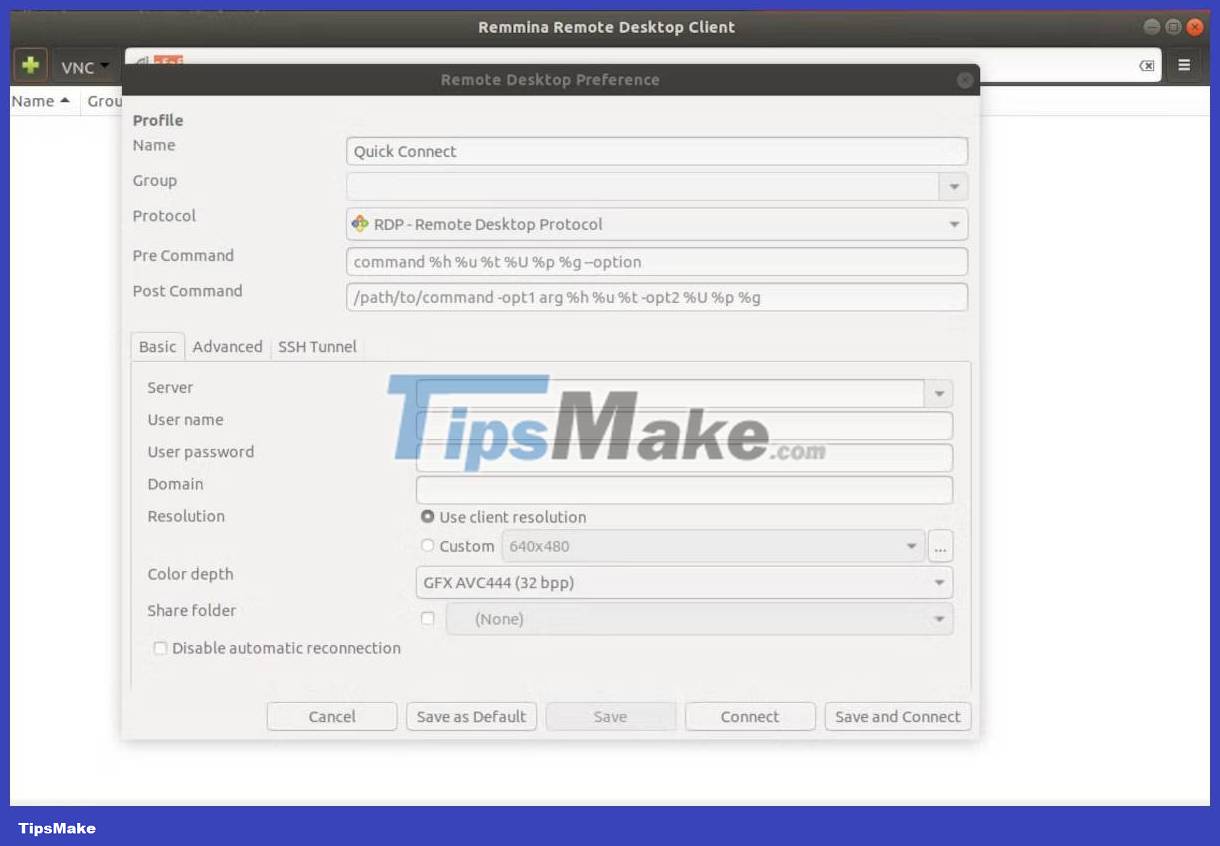This screenshot has height=846, width=1220.
Task: Open the Share folder (None) dropdown
Action: (x=699, y=619)
